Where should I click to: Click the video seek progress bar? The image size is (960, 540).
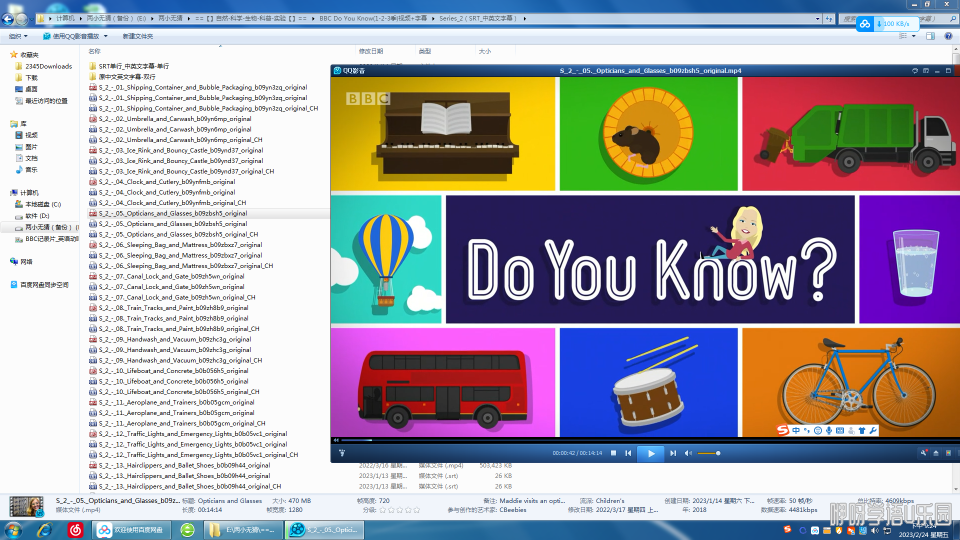(x=640, y=440)
